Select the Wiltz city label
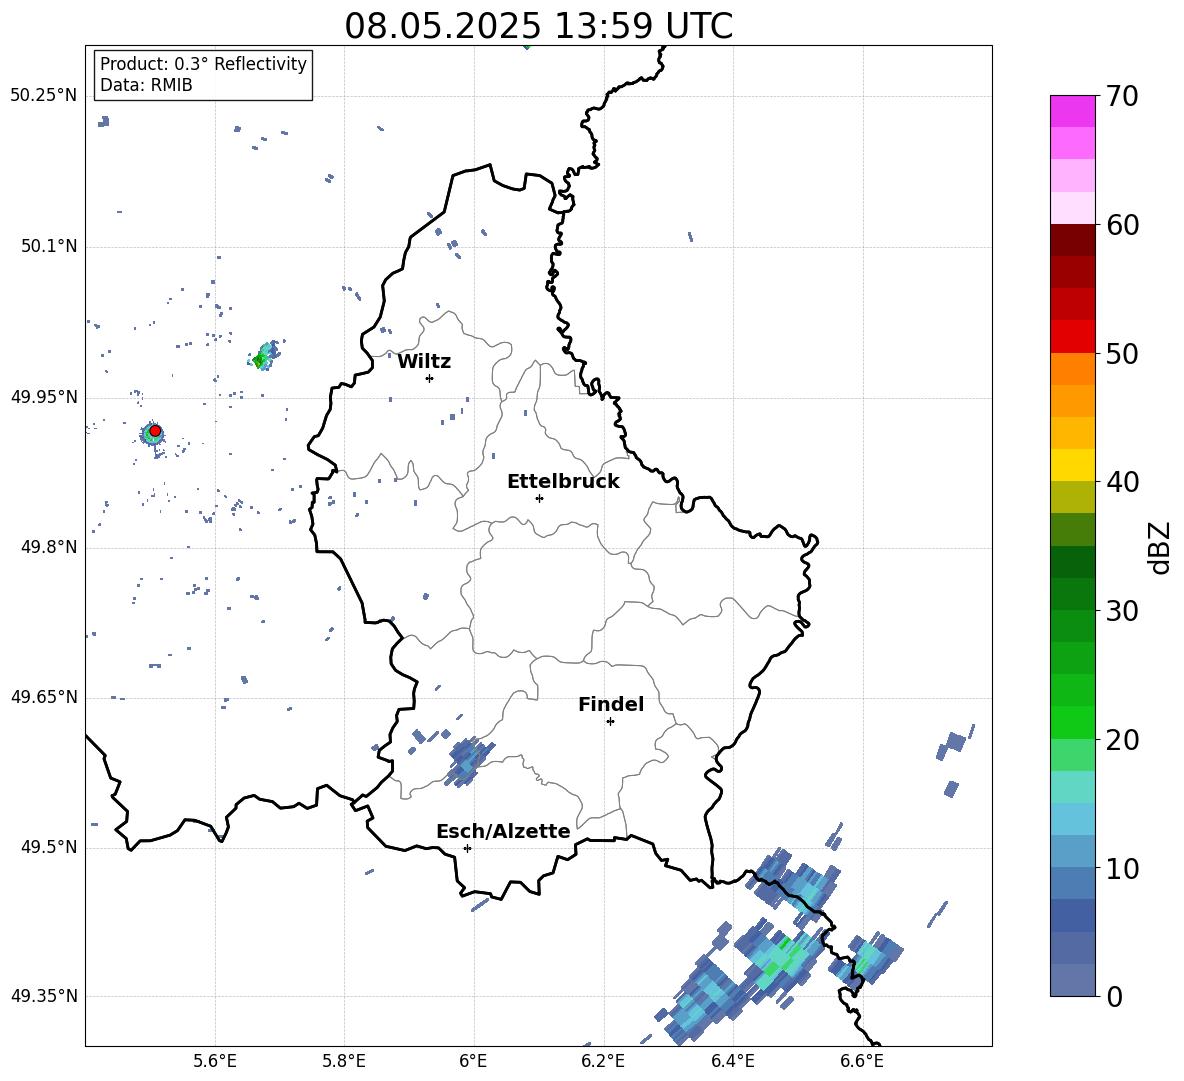This screenshot has height=1081, width=1184. 424,362
